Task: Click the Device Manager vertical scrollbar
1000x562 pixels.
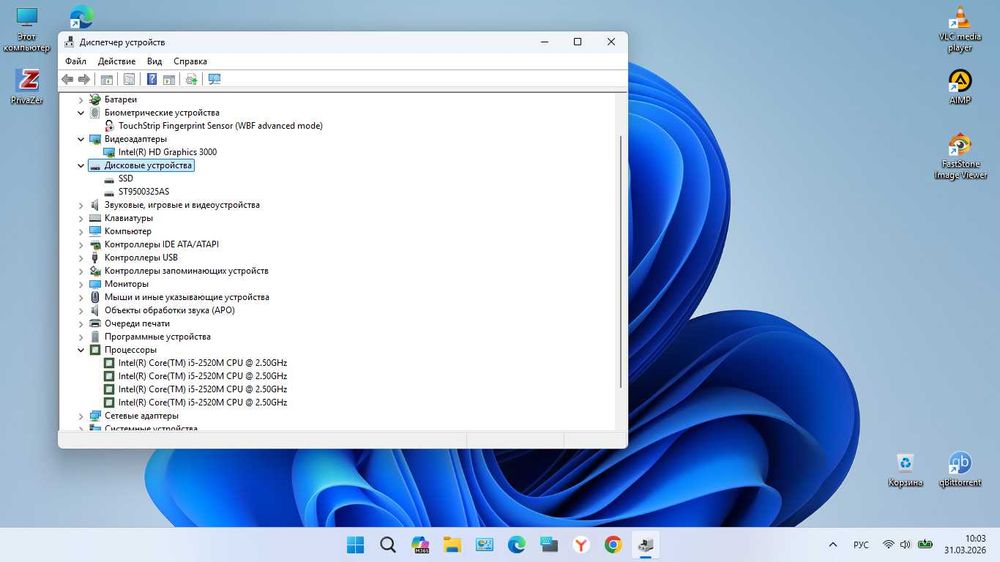Action: click(x=621, y=261)
